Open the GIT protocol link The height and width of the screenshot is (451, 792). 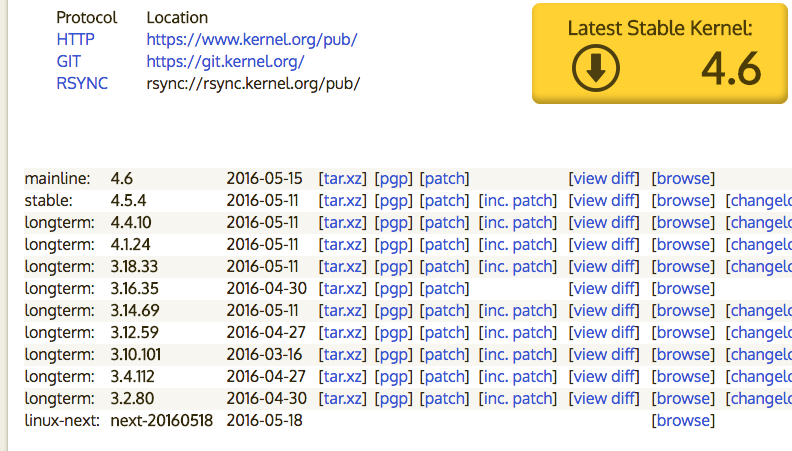tap(68, 62)
